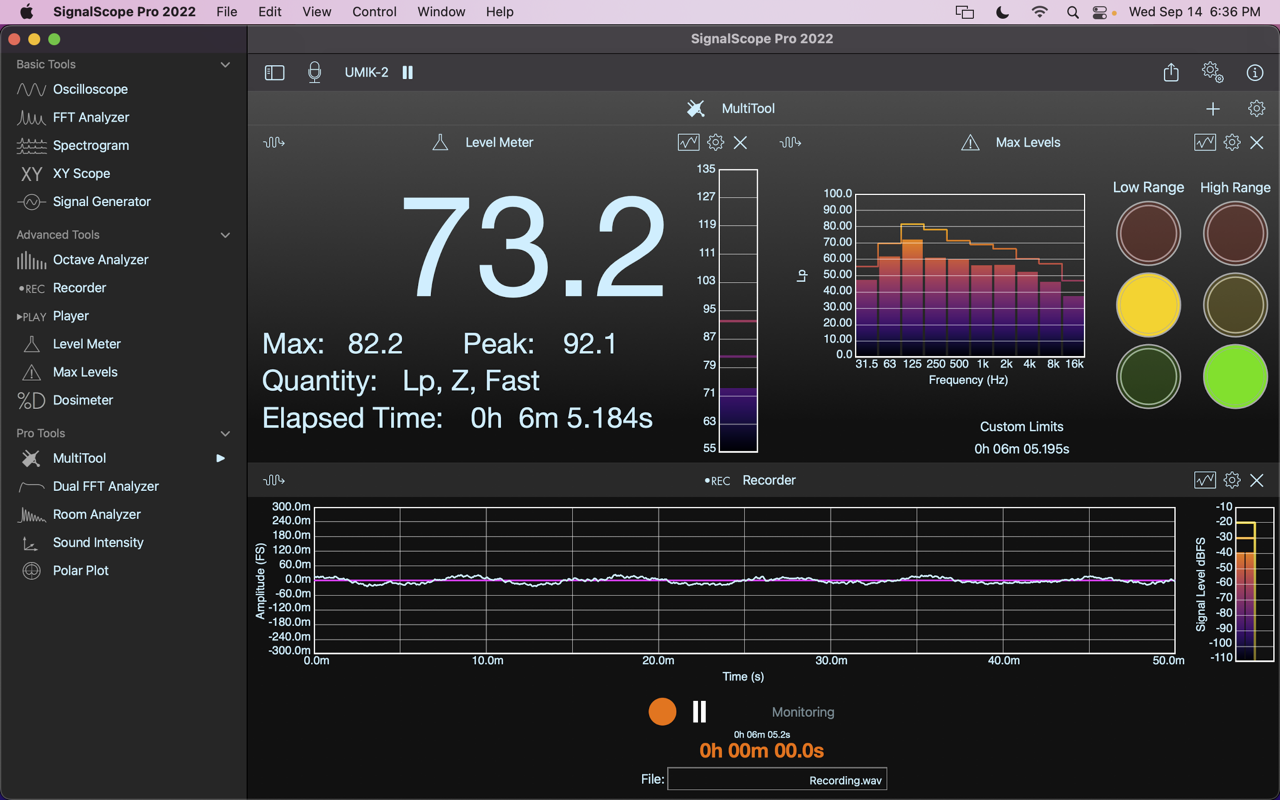Open the Window menu
The width and height of the screenshot is (1280, 800).
click(x=441, y=12)
